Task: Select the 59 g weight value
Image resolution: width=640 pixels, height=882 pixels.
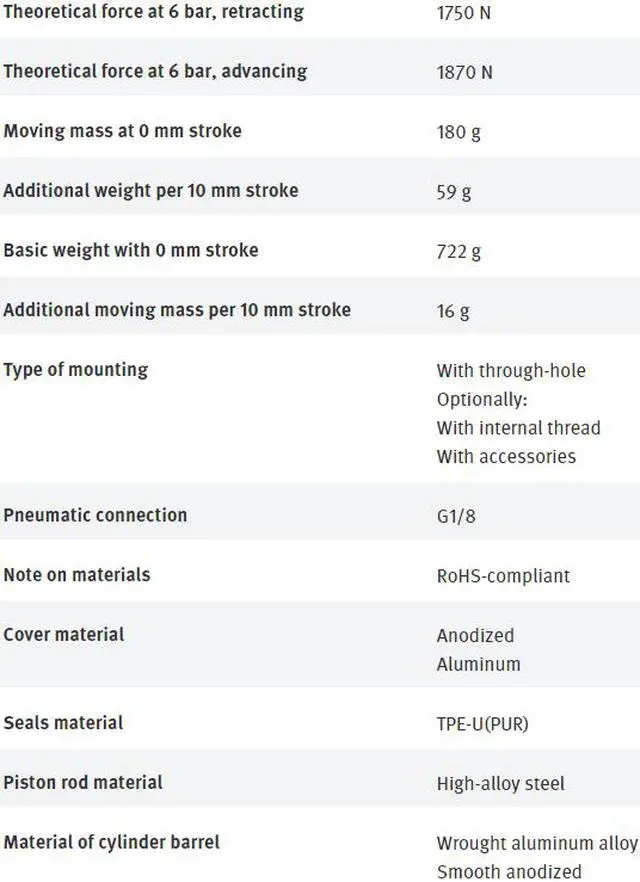Action: [454, 191]
